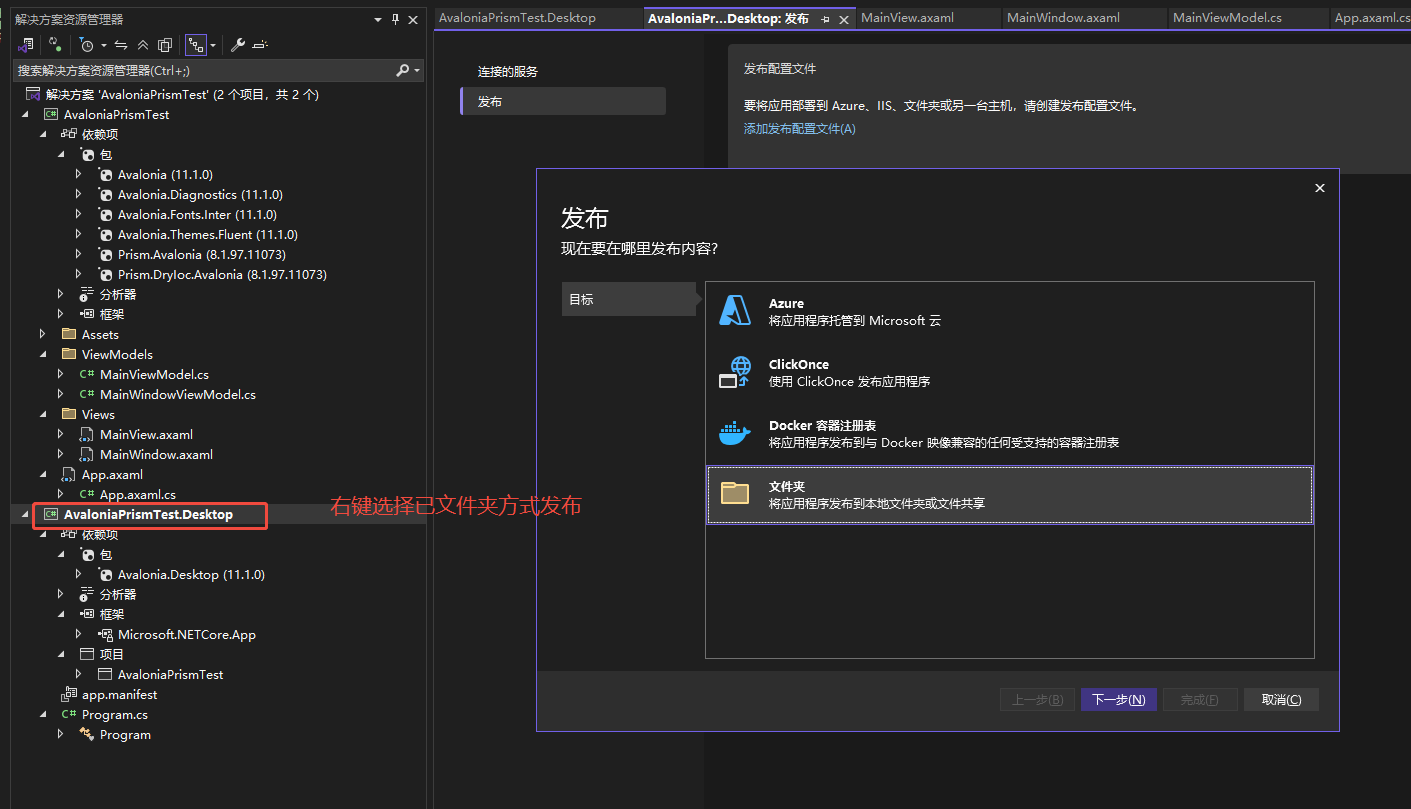Select the 项目 node under Desktop dependencies
The width and height of the screenshot is (1411, 809).
(x=112, y=654)
